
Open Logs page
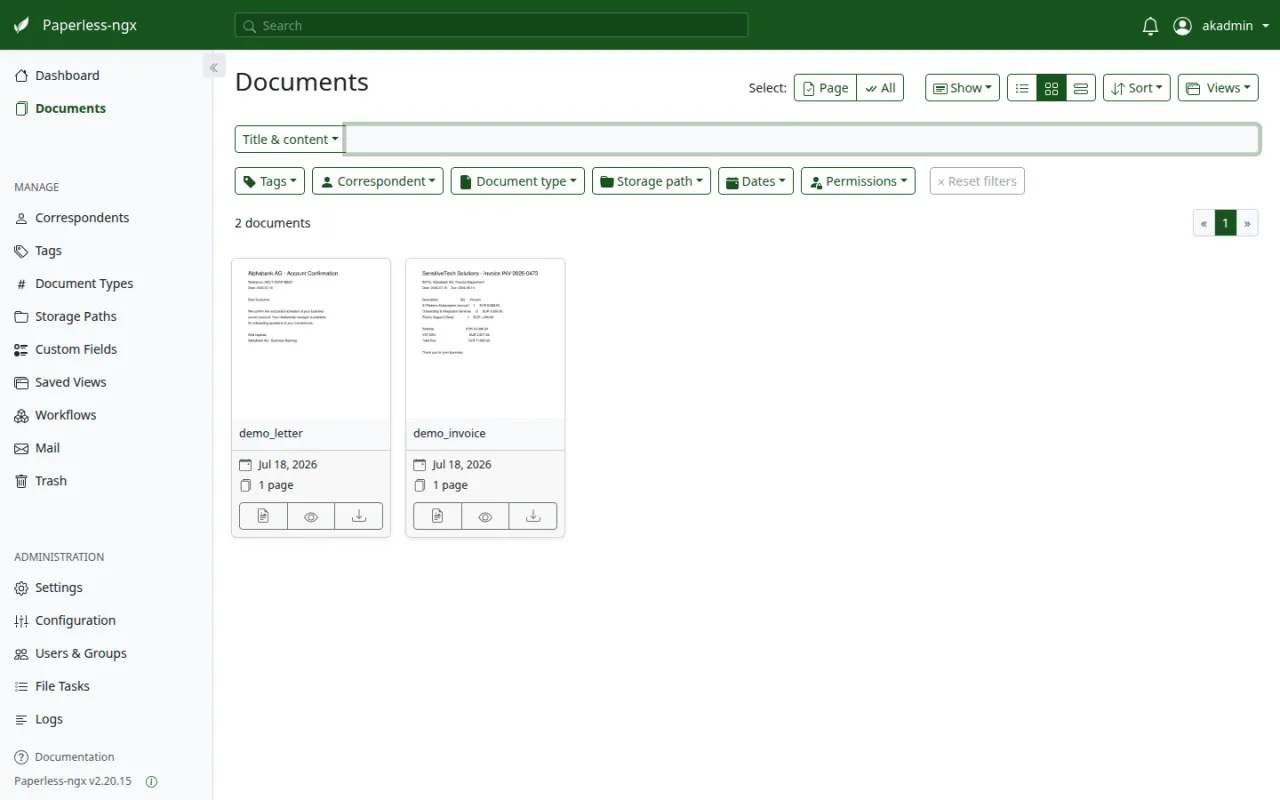pyautogui.click(x=49, y=720)
